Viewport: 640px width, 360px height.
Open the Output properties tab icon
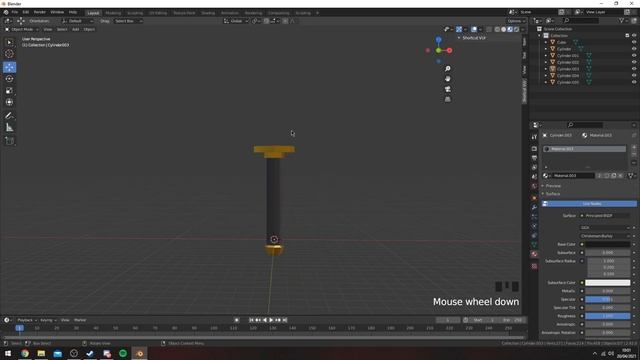[x=534, y=158]
